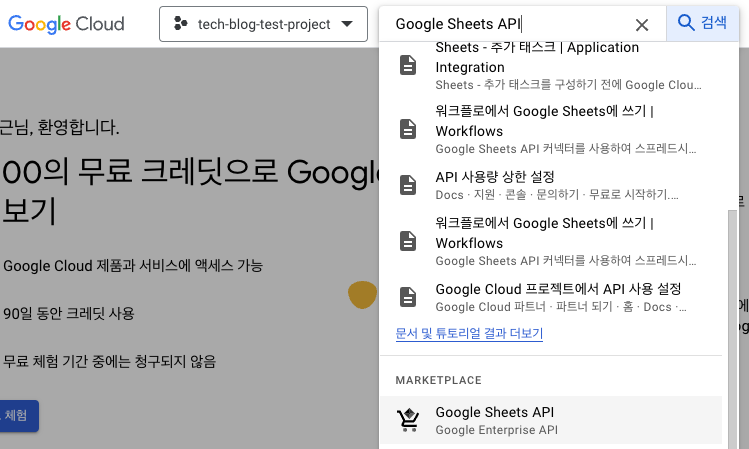Click the document icon beside API 사용량 상한 설정

tap(408, 185)
